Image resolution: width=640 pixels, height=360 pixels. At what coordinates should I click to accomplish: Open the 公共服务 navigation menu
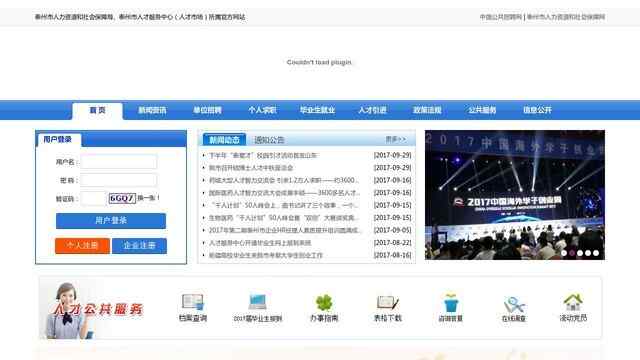point(482,110)
